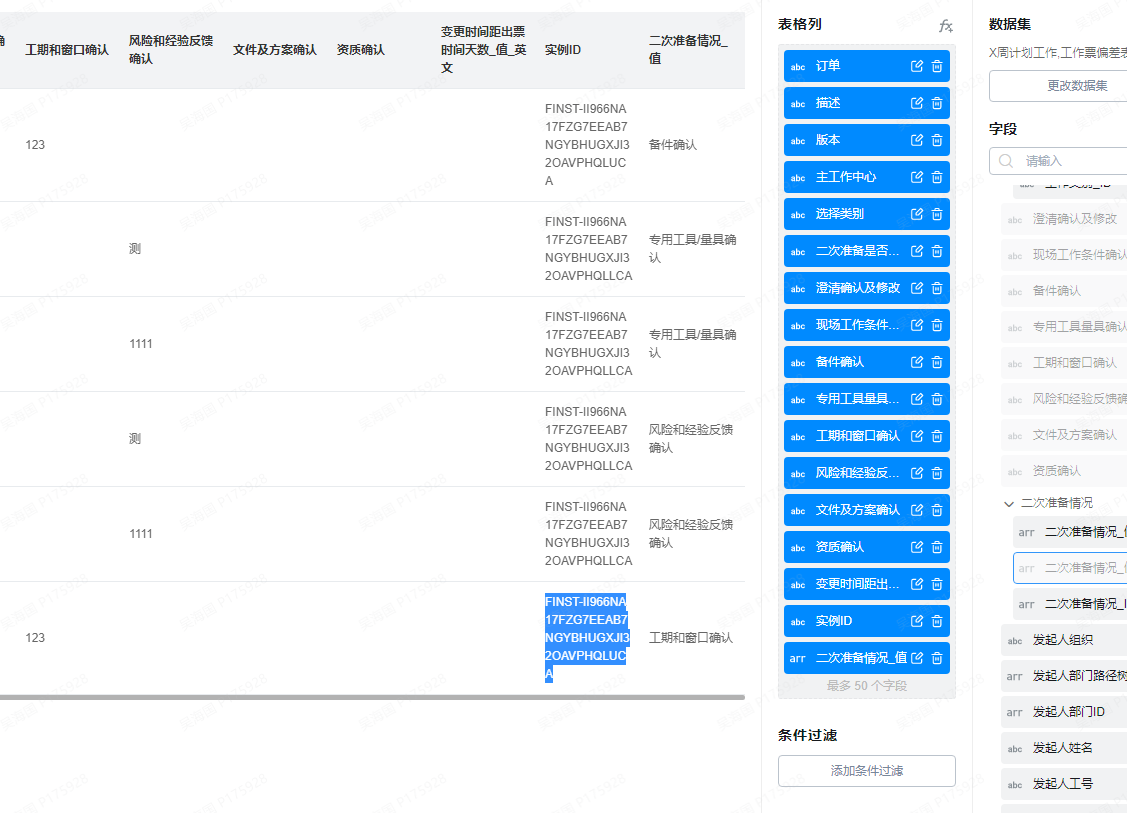Viewport: 1127px width, 813px height.
Task: Edit the 工期和窗口确认 column field
Action: point(916,436)
